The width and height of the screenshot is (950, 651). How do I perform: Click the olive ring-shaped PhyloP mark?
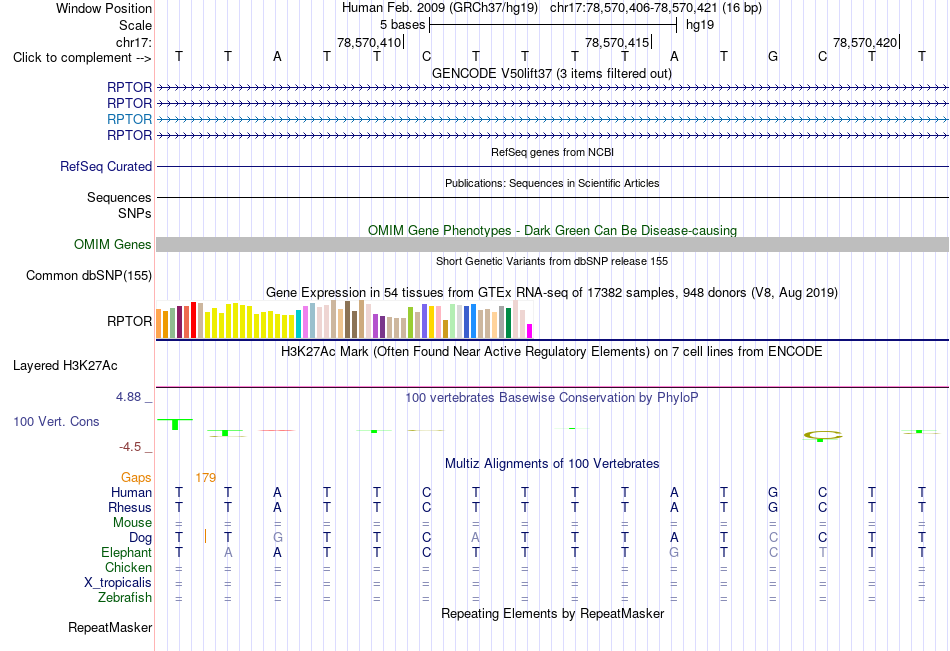822,435
